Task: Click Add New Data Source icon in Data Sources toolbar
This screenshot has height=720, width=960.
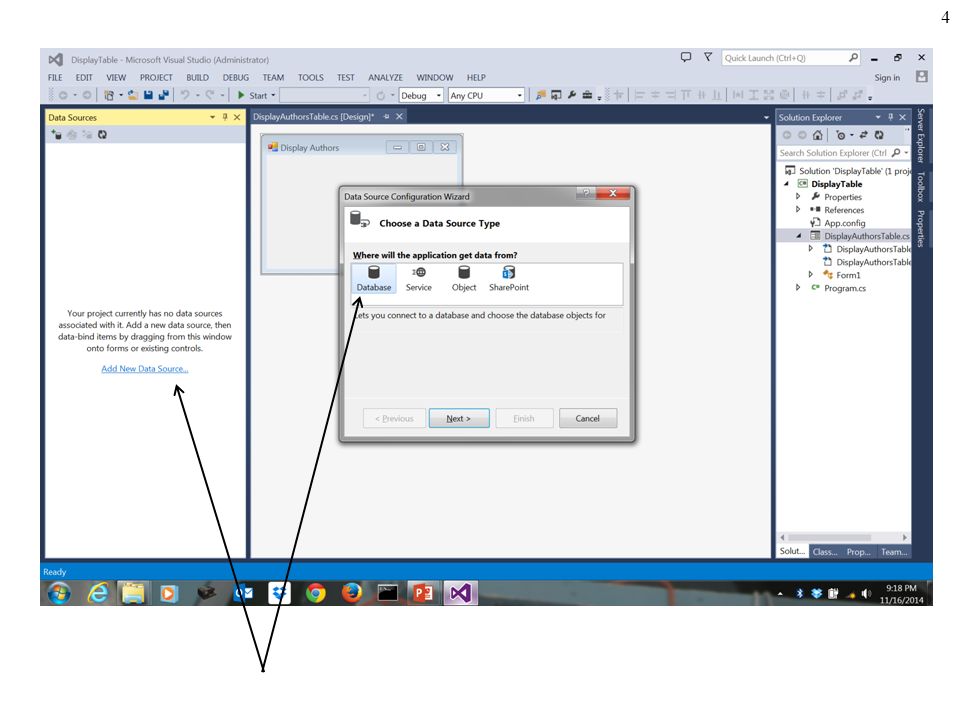Action: pos(56,135)
